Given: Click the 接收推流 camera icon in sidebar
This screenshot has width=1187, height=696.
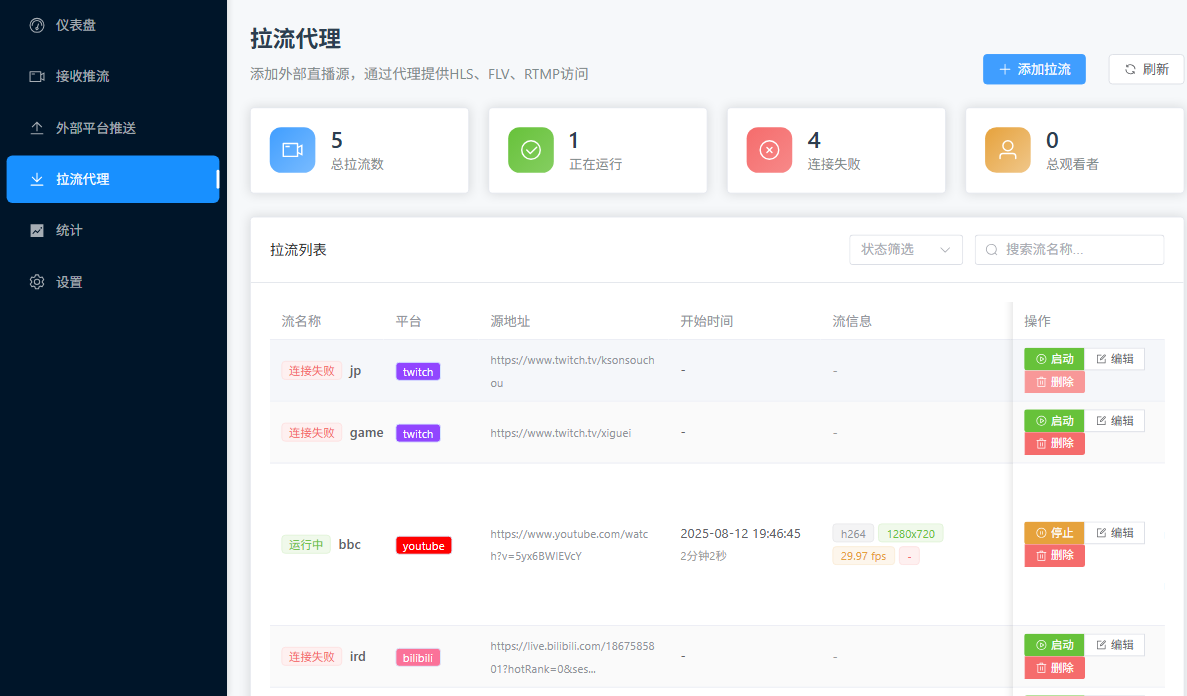Looking at the screenshot, I should coord(37,76).
